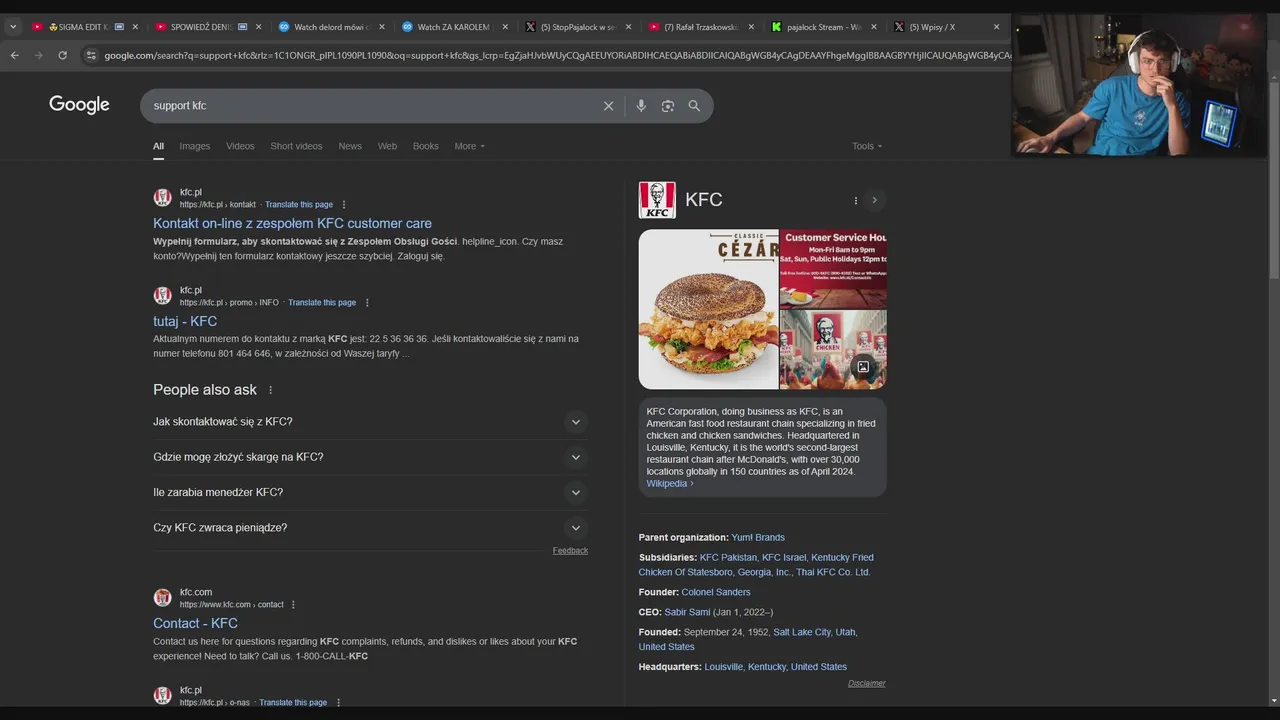Click the Disclaimer link in the knowledge panel
This screenshot has height=720, width=1280.
[x=867, y=684]
